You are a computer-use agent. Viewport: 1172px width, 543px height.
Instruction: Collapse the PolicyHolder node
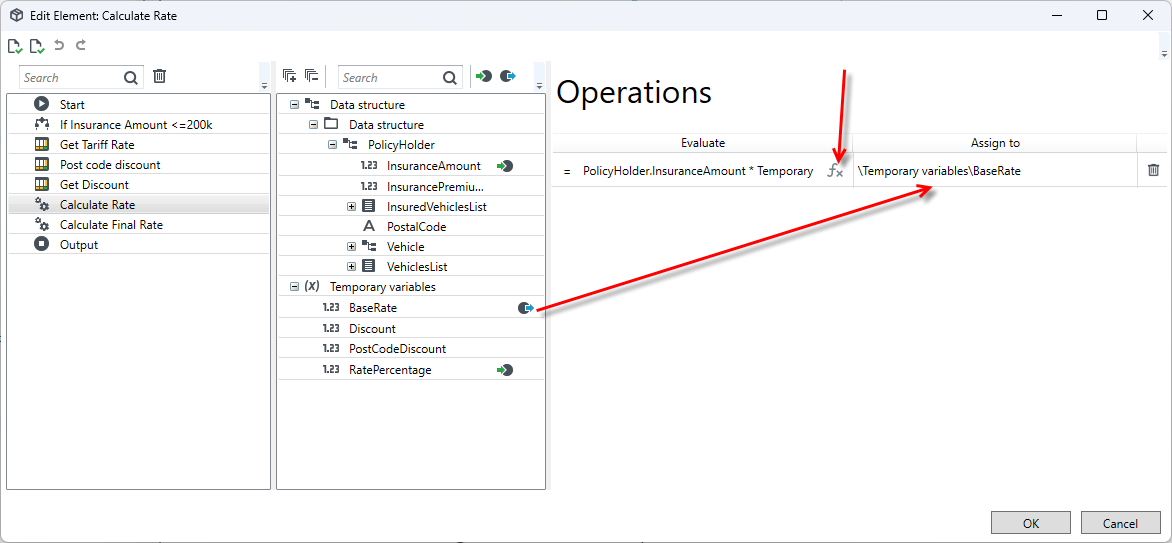[x=332, y=145]
